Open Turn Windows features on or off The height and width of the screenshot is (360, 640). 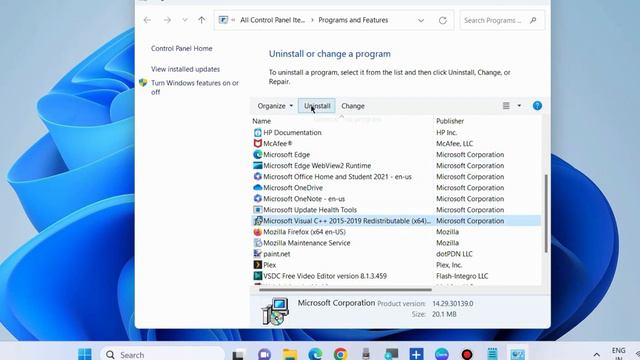[x=195, y=87]
